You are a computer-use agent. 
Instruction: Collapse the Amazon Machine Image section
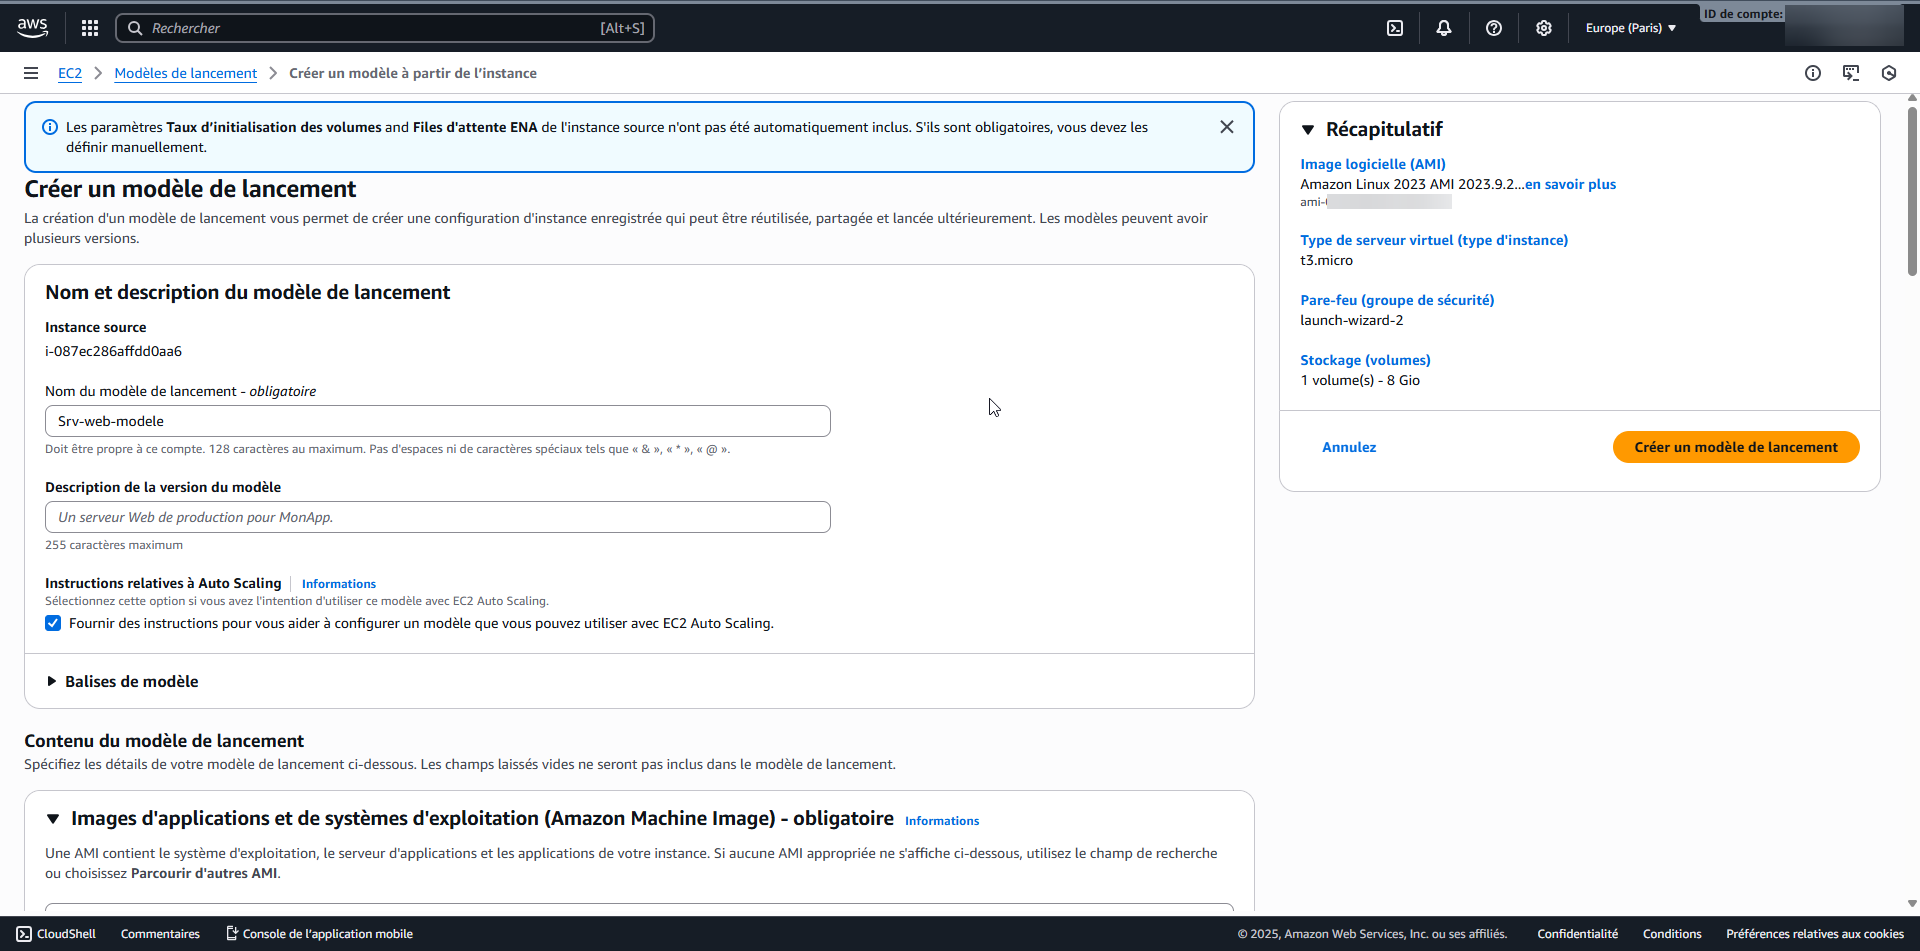(x=53, y=819)
